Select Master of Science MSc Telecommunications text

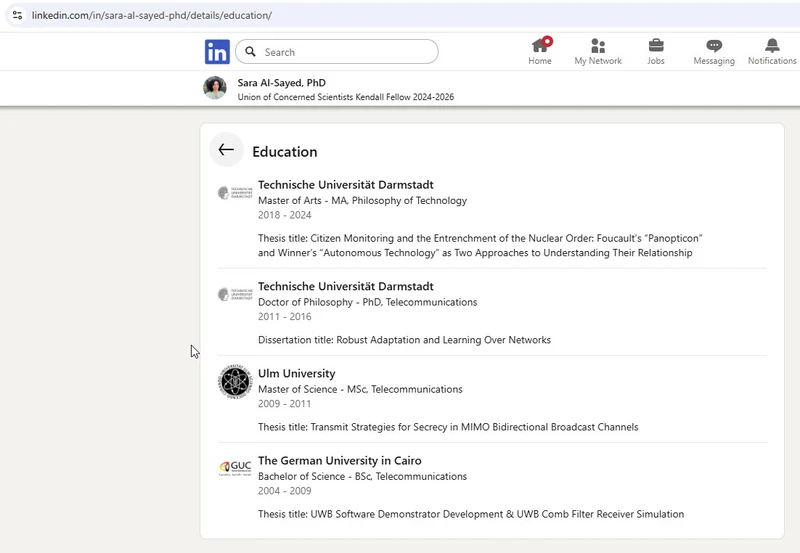(x=360, y=389)
